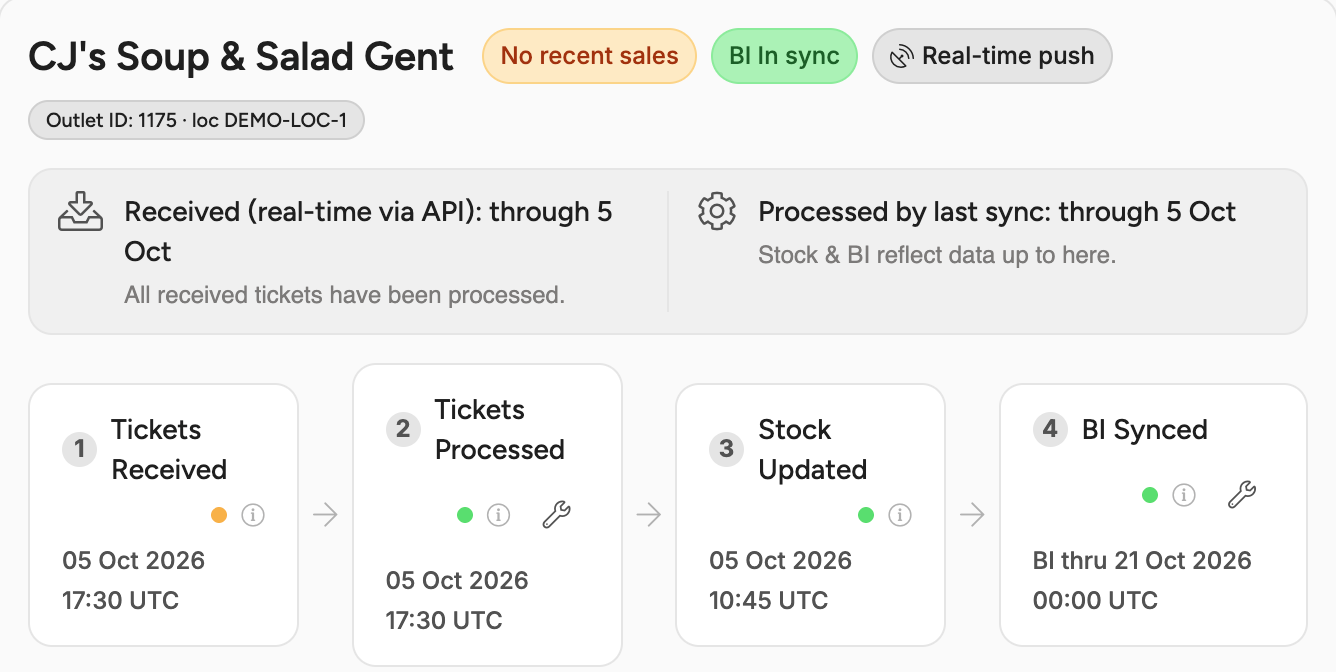Click the Stock Updated card title
This screenshot has height=672, width=1336.
pyautogui.click(x=813, y=449)
